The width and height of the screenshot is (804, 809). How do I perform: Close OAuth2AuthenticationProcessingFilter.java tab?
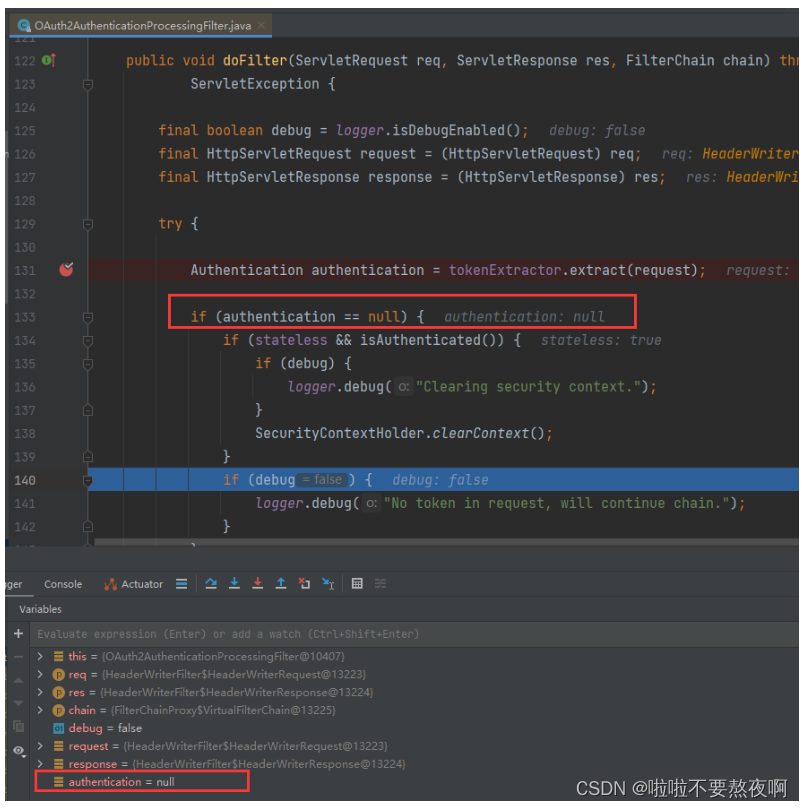261,25
